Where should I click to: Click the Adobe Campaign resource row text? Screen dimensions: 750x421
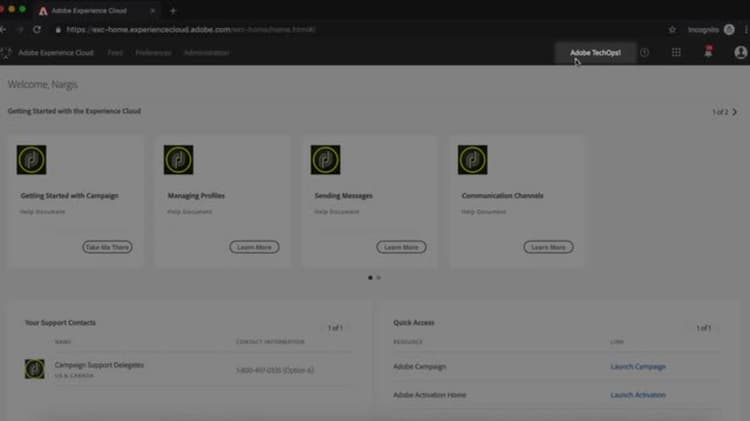click(x=419, y=366)
